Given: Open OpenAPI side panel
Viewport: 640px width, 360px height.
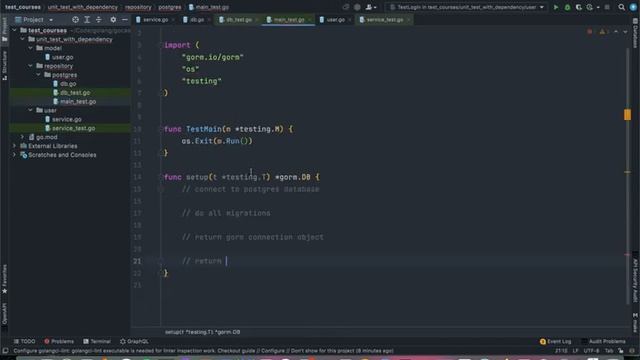Looking at the screenshot, I should (x=4, y=313).
